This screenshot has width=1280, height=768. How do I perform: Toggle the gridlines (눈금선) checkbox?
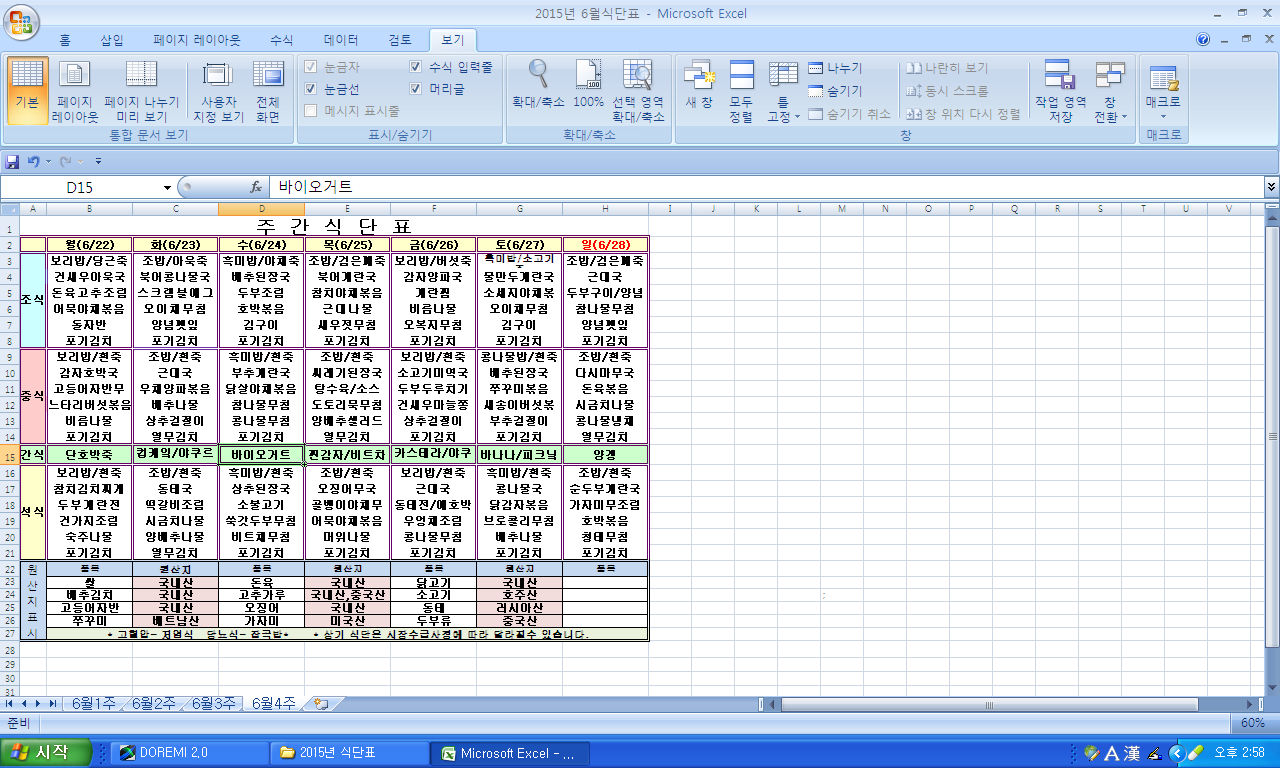(311, 89)
